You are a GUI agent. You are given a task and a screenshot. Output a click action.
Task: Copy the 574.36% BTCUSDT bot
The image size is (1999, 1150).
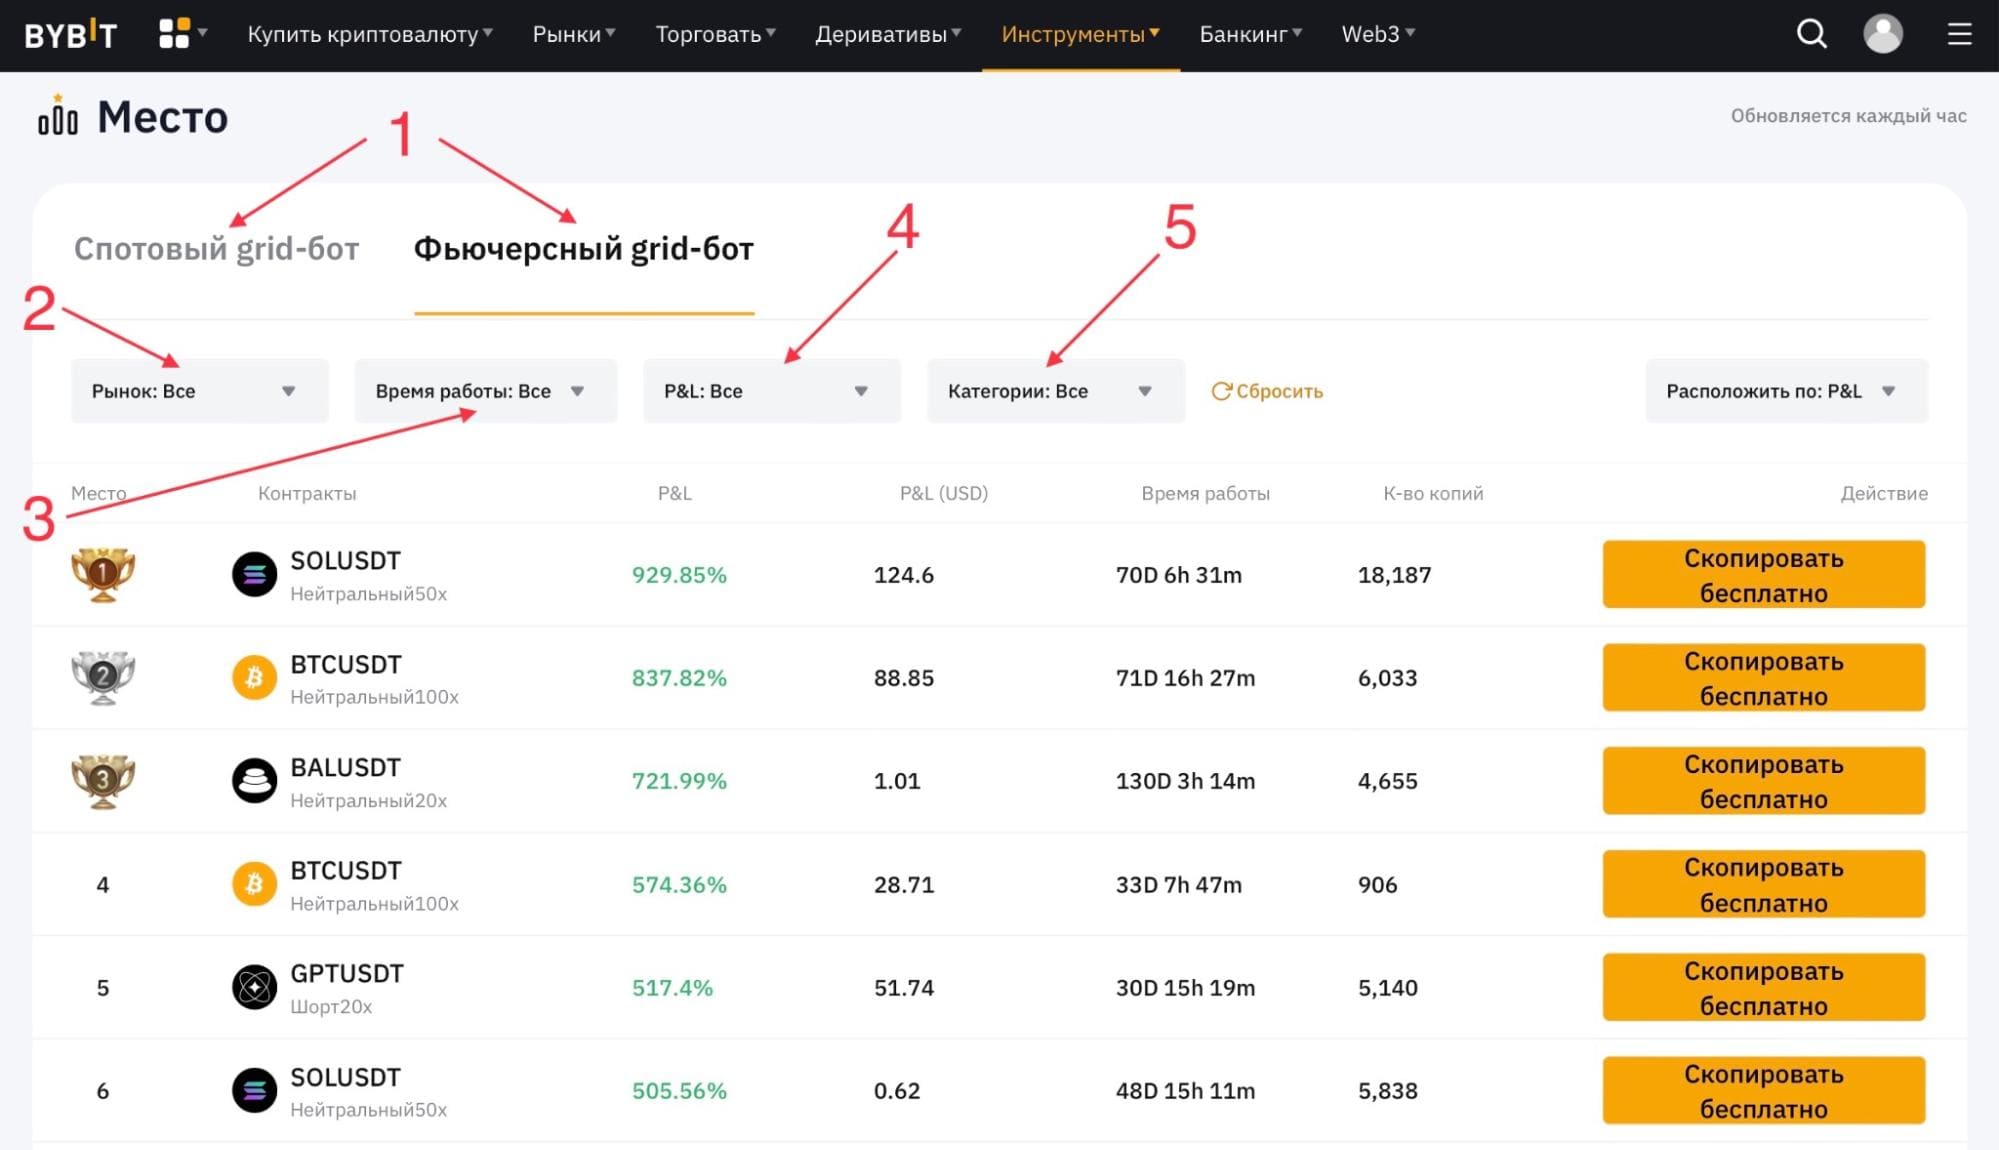(x=1764, y=884)
